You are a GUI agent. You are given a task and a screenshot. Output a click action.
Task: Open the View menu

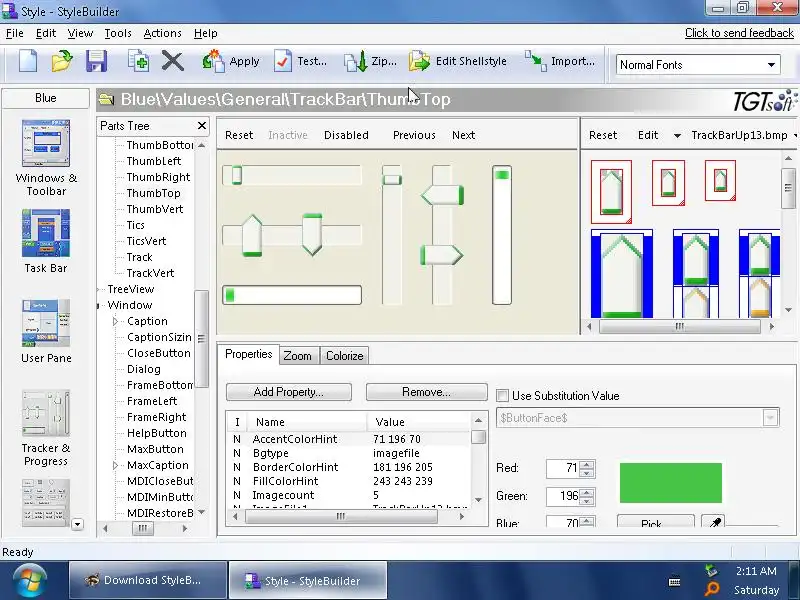coord(80,33)
